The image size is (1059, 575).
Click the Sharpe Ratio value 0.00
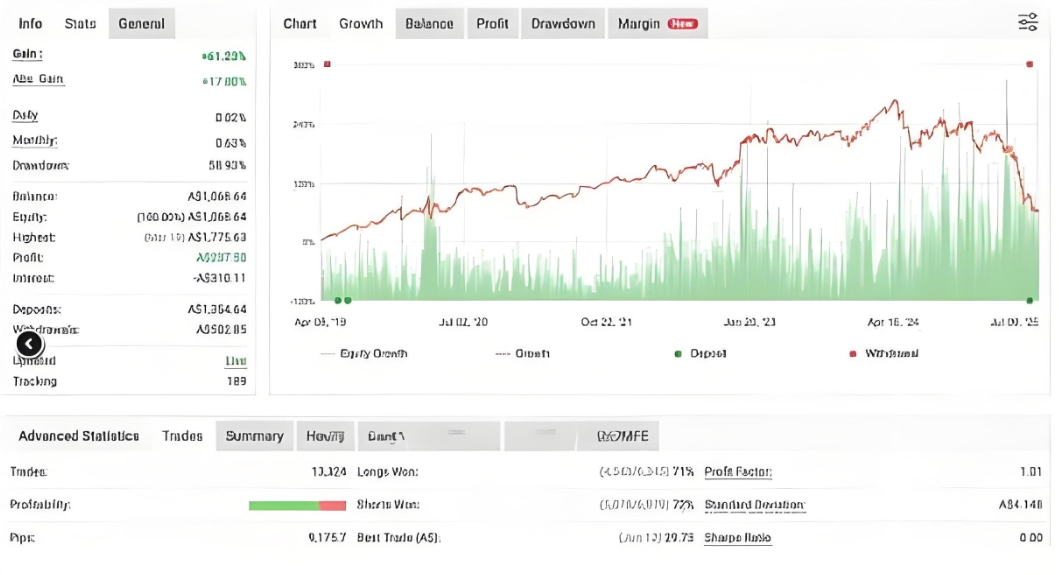point(1031,538)
